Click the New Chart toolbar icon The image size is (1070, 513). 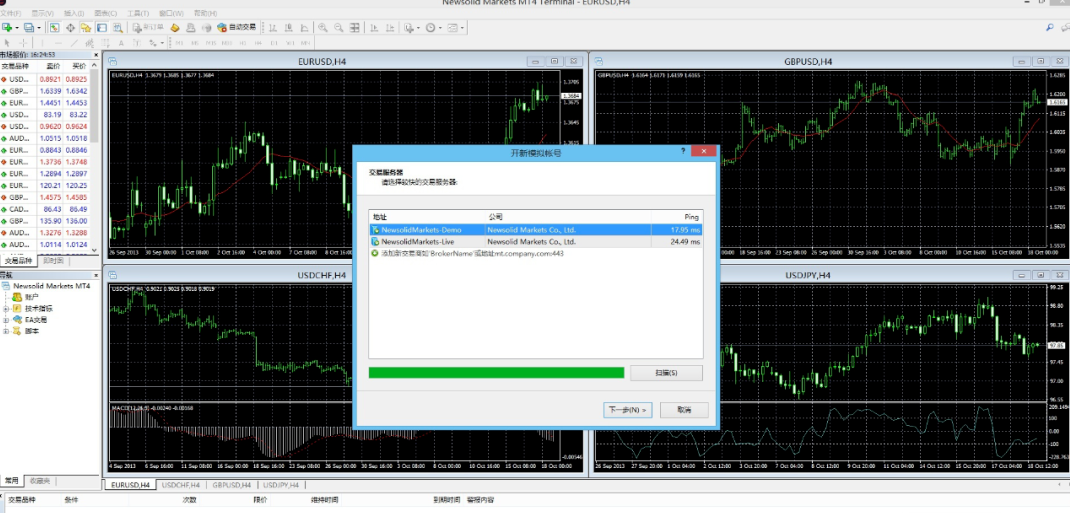(7, 27)
